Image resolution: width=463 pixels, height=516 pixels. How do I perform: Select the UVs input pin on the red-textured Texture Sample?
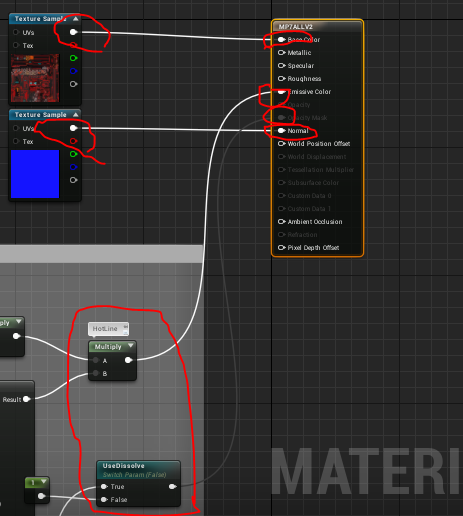point(16,32)
